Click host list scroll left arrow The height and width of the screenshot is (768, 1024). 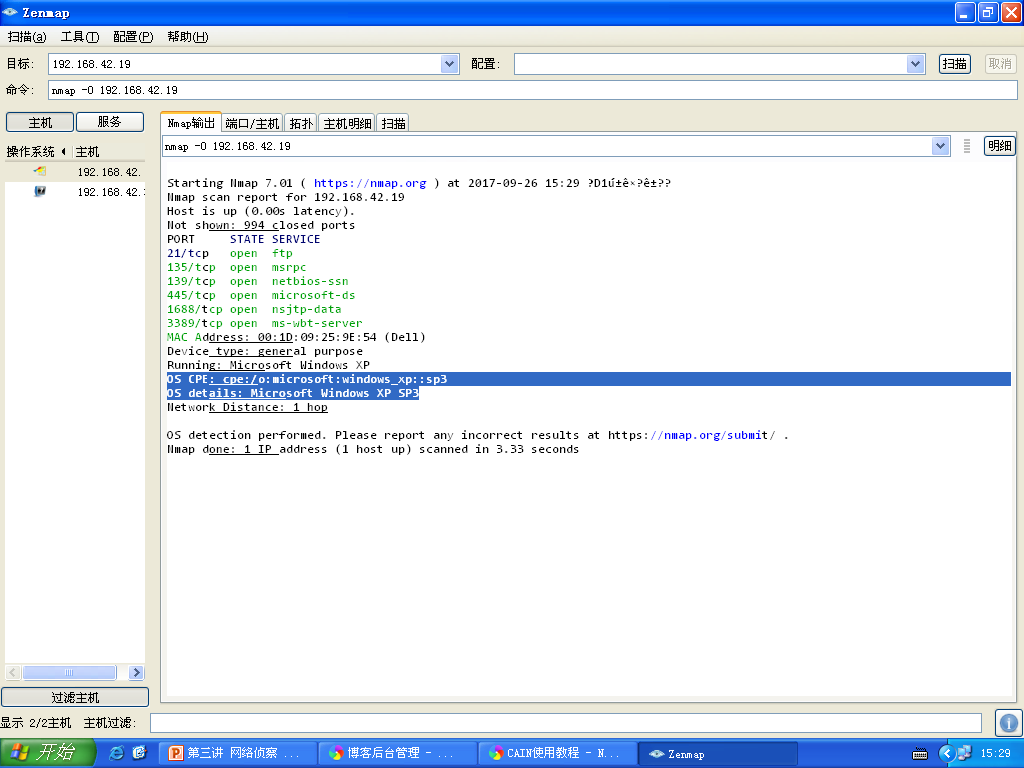[12, 672]
